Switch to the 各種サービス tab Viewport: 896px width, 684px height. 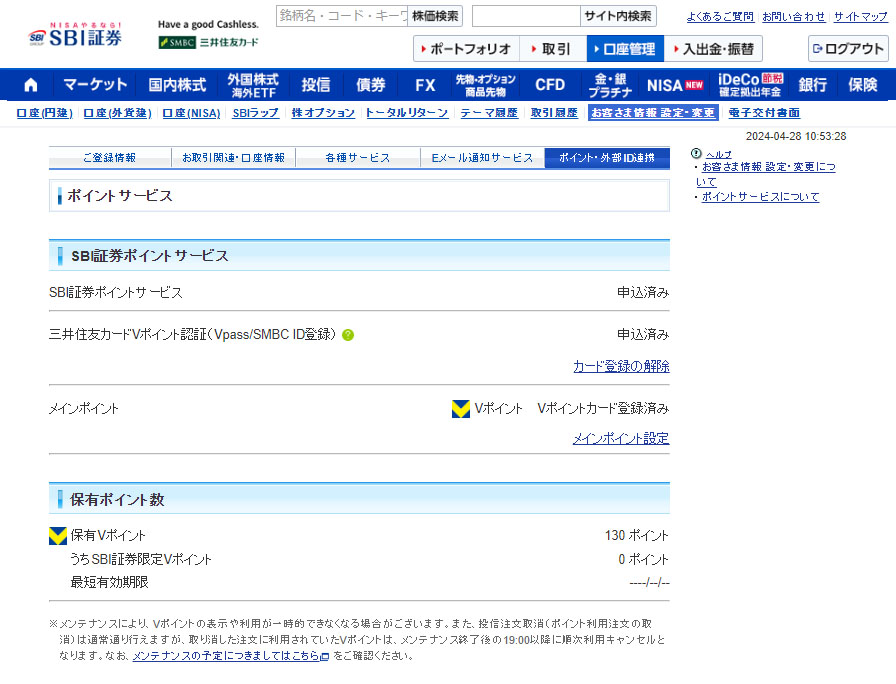tap(358, 158)
